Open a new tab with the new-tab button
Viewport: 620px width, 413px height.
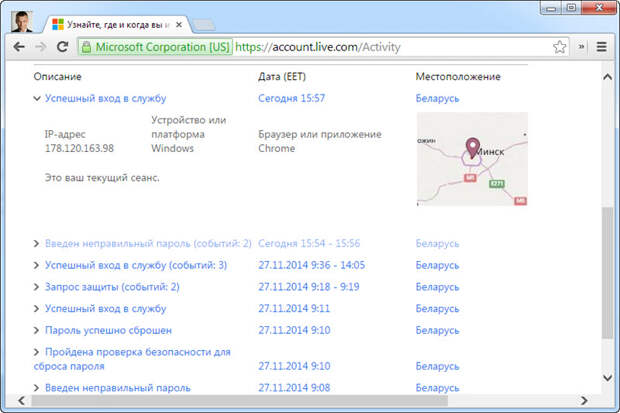coord(204,25)
